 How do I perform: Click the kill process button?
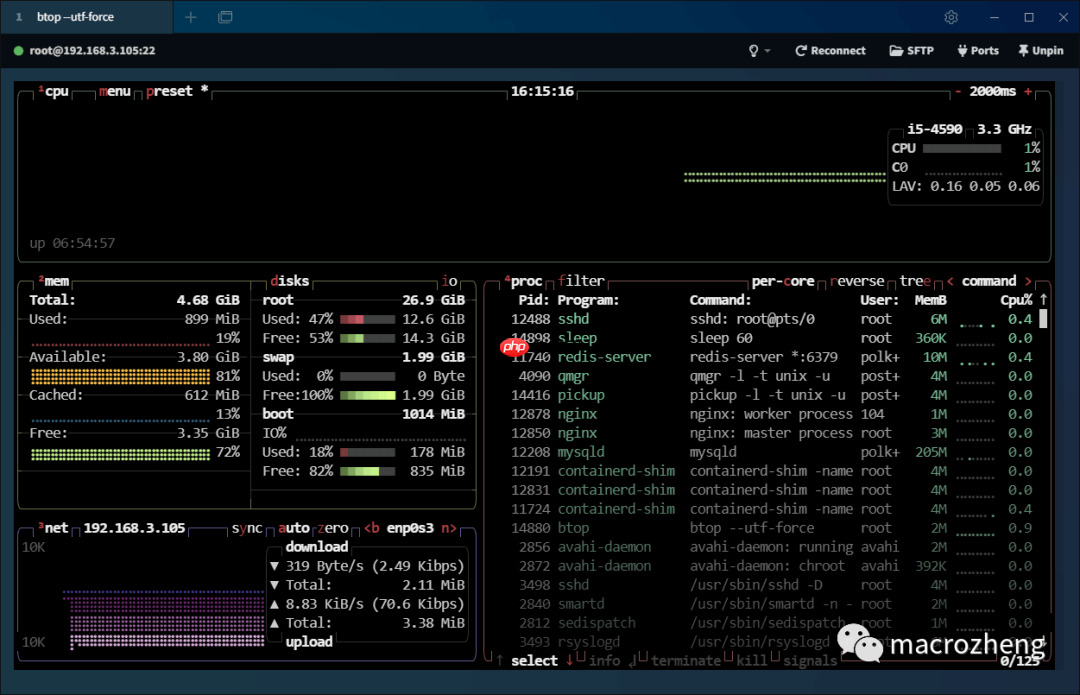point(751,660)
